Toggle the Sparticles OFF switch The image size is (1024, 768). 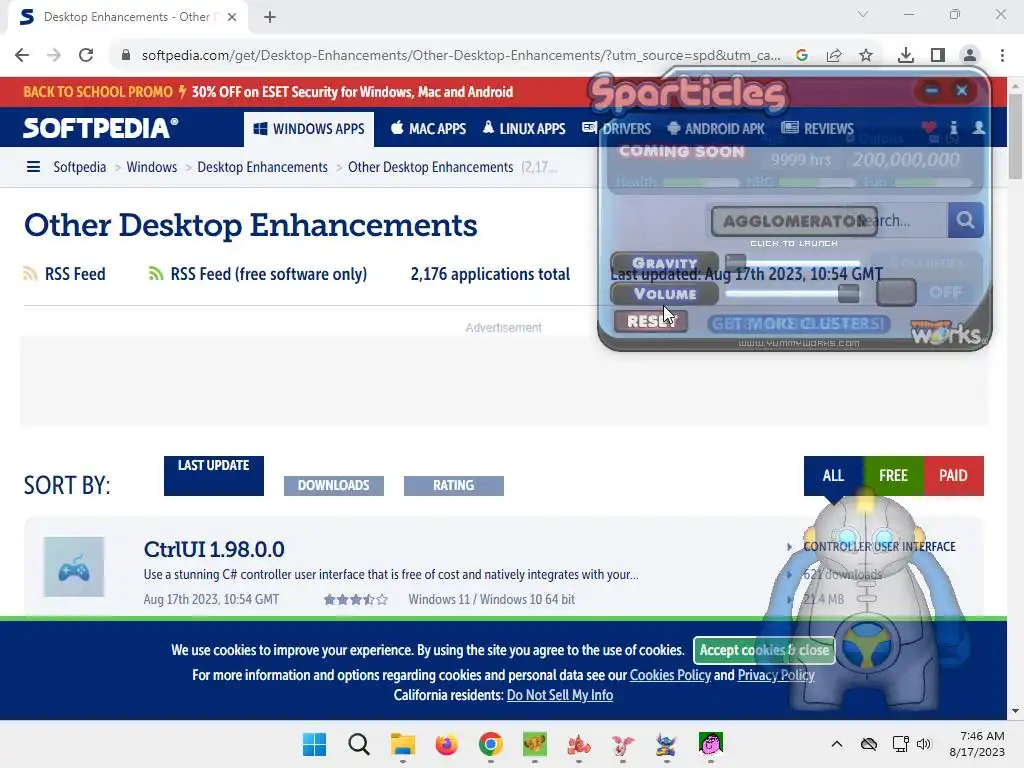(x=896, y=293)
